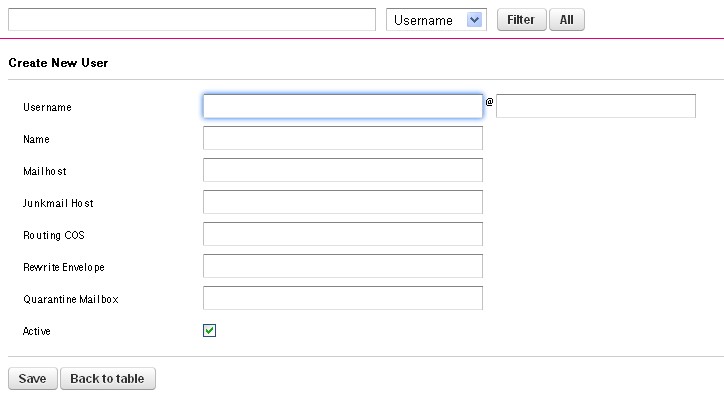Click the Junkmail Host label
Screen dimensions: 724x401
58,203
